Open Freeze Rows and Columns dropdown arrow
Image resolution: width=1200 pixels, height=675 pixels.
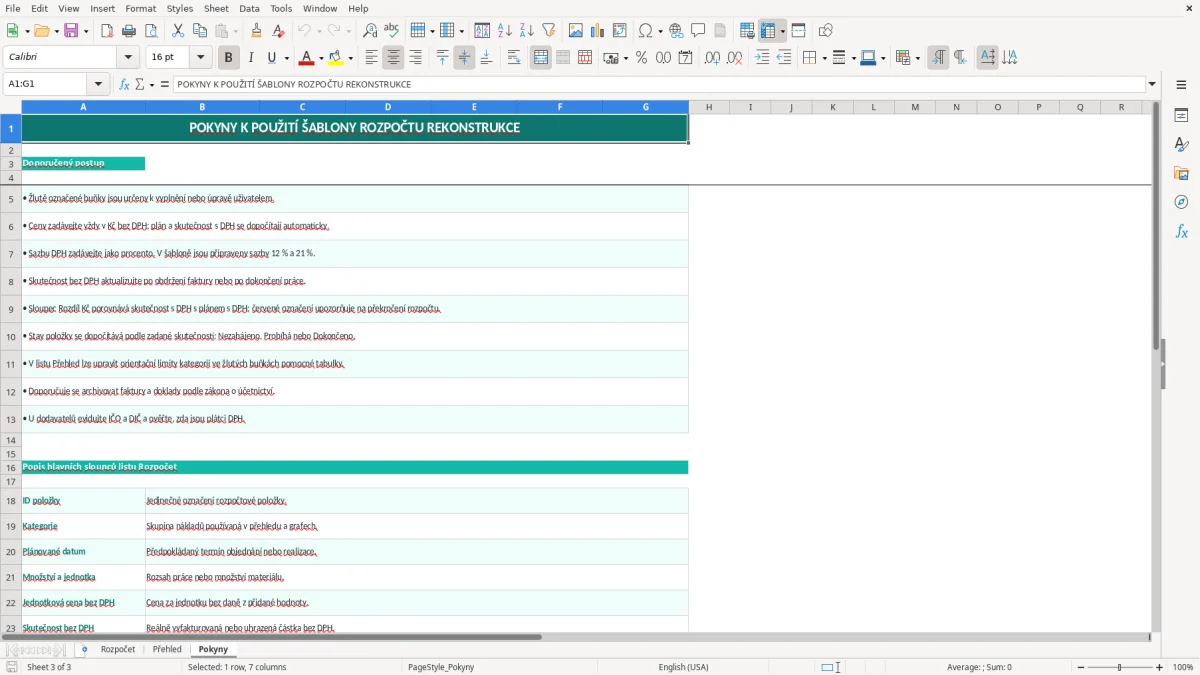(x=783, y=31)
